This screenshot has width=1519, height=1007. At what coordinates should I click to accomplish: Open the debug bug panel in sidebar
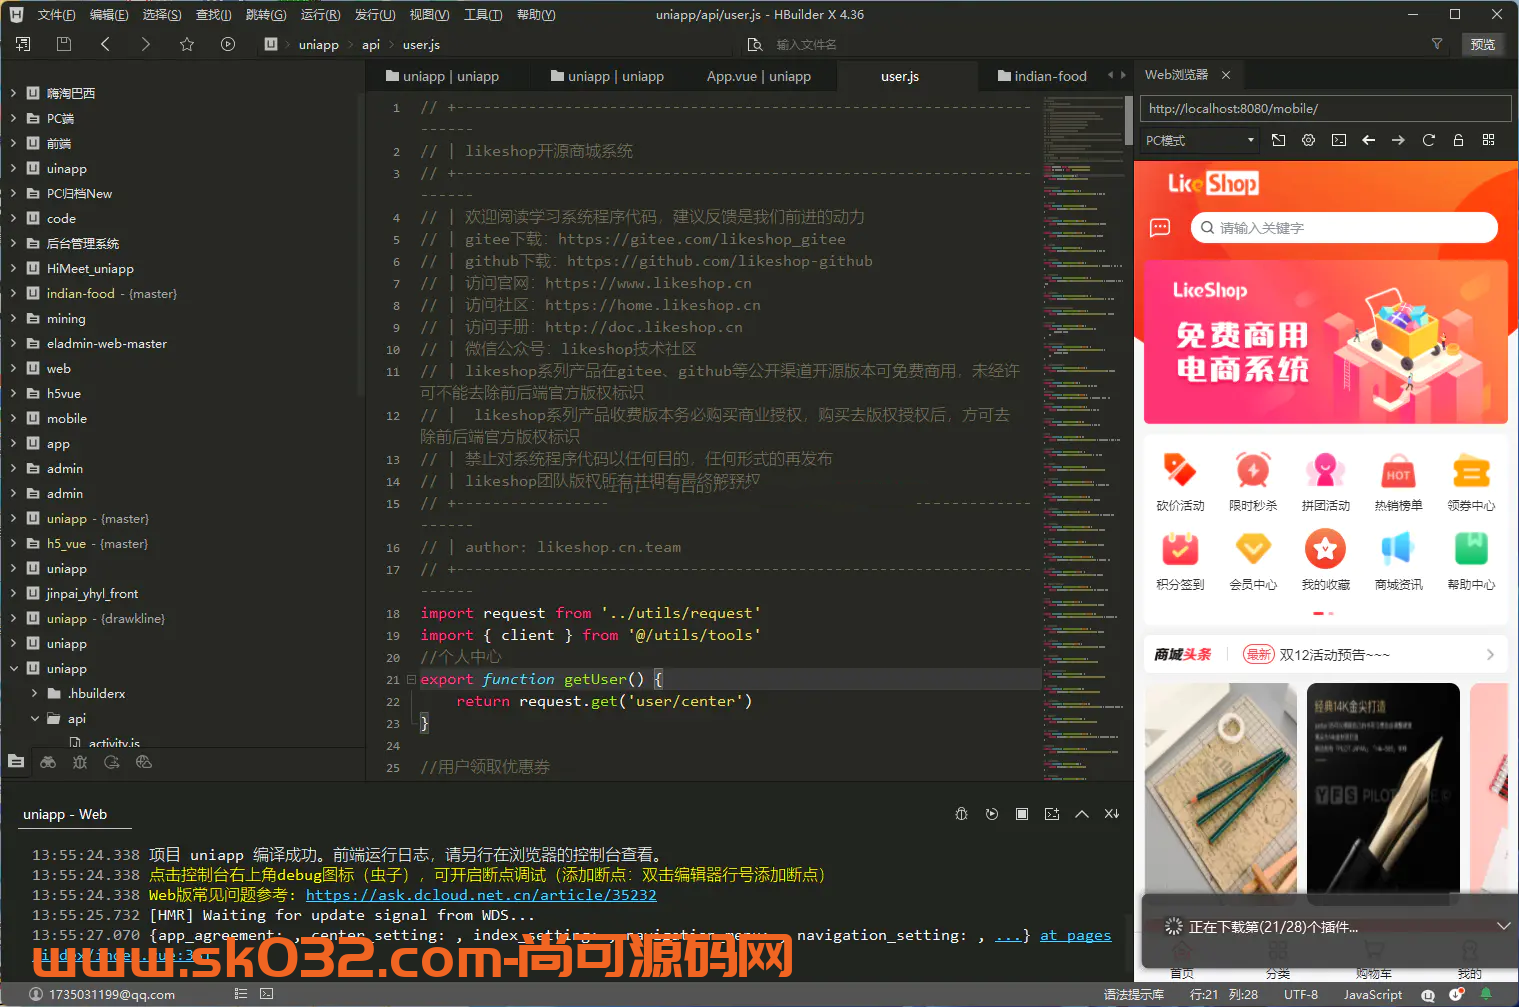click(80, 762)
